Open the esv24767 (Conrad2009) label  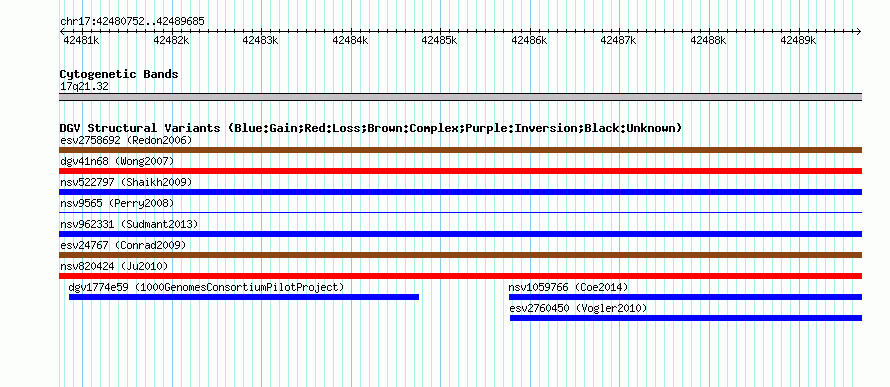[x=123, y=245]
